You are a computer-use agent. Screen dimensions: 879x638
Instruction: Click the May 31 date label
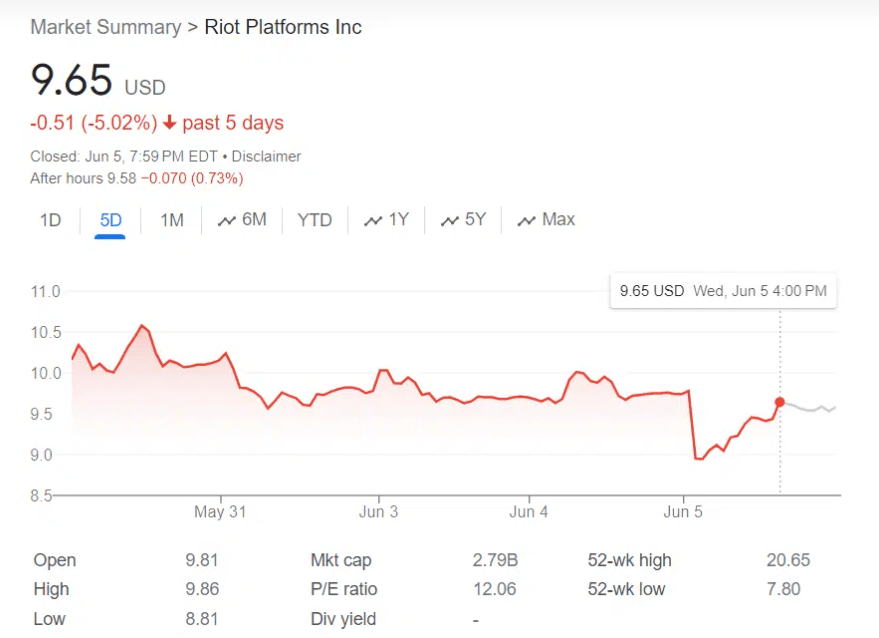(x=220, y=512)
